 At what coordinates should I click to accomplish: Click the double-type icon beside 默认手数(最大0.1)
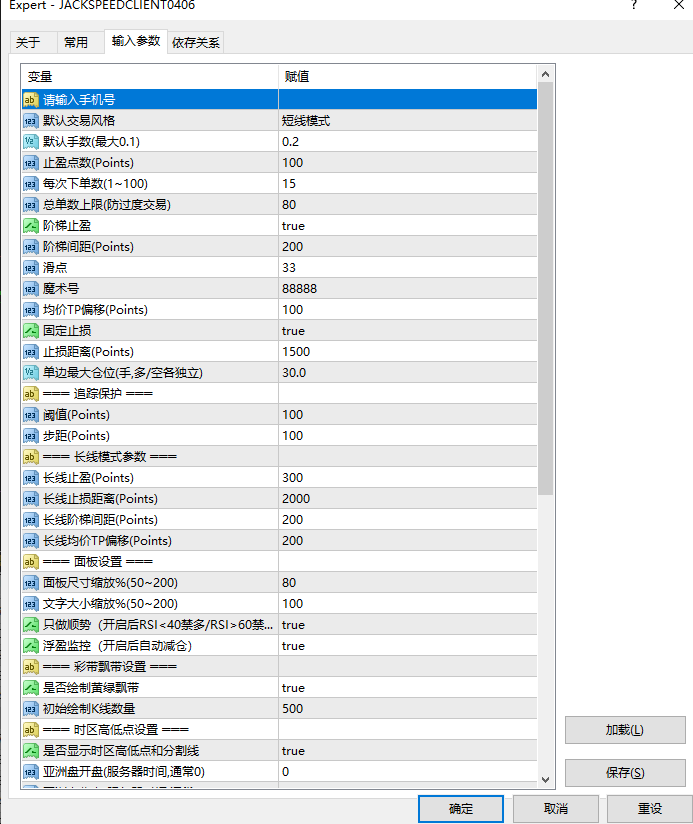click(x=30, y=141)
